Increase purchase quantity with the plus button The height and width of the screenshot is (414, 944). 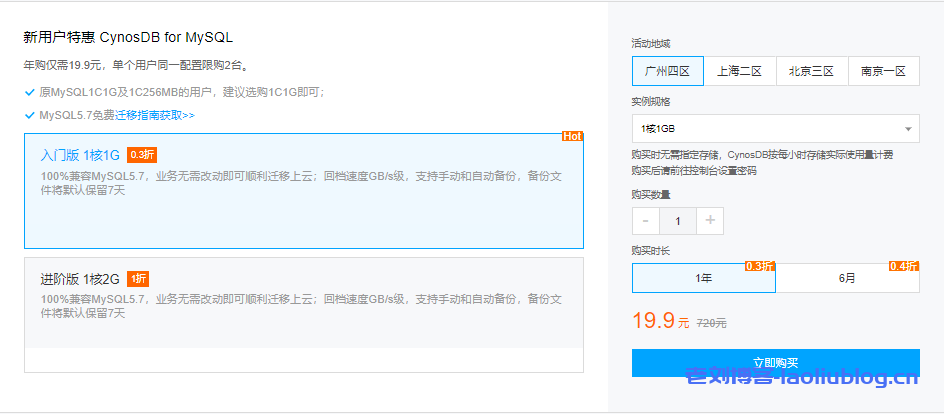coord(710,221)
